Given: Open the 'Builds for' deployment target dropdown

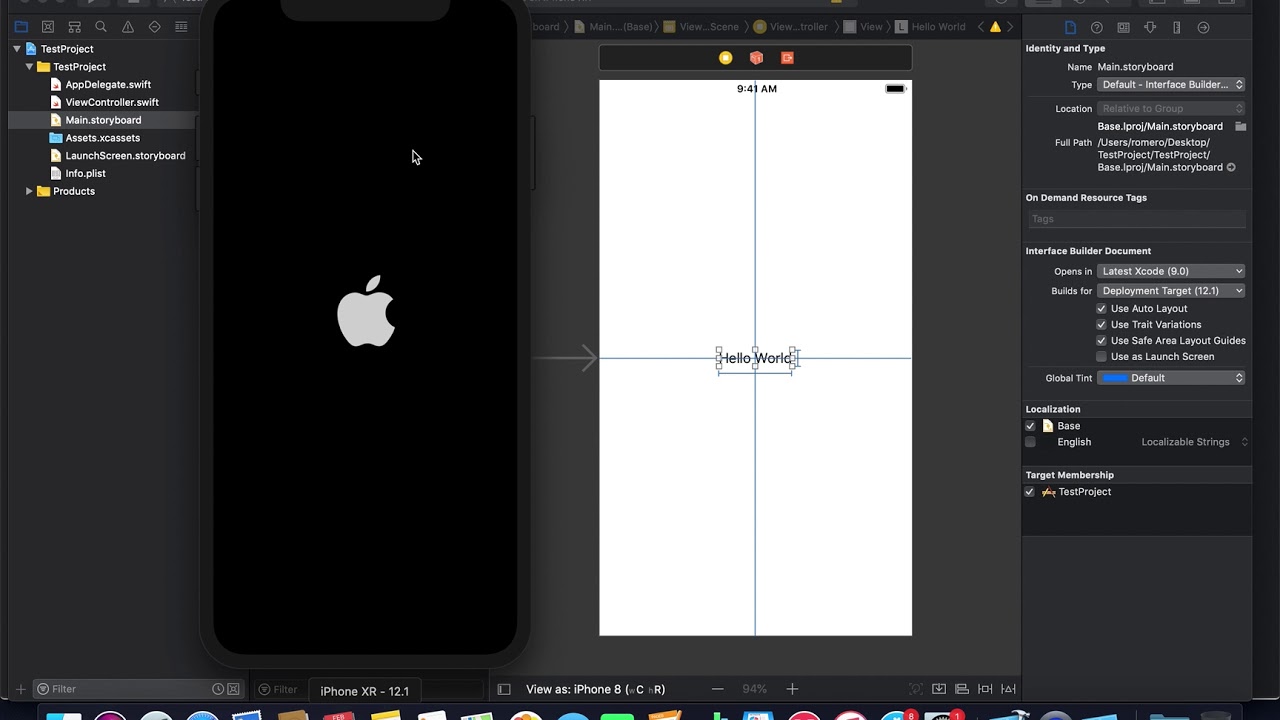Looking at the screenshot, I should (1171, 291).
